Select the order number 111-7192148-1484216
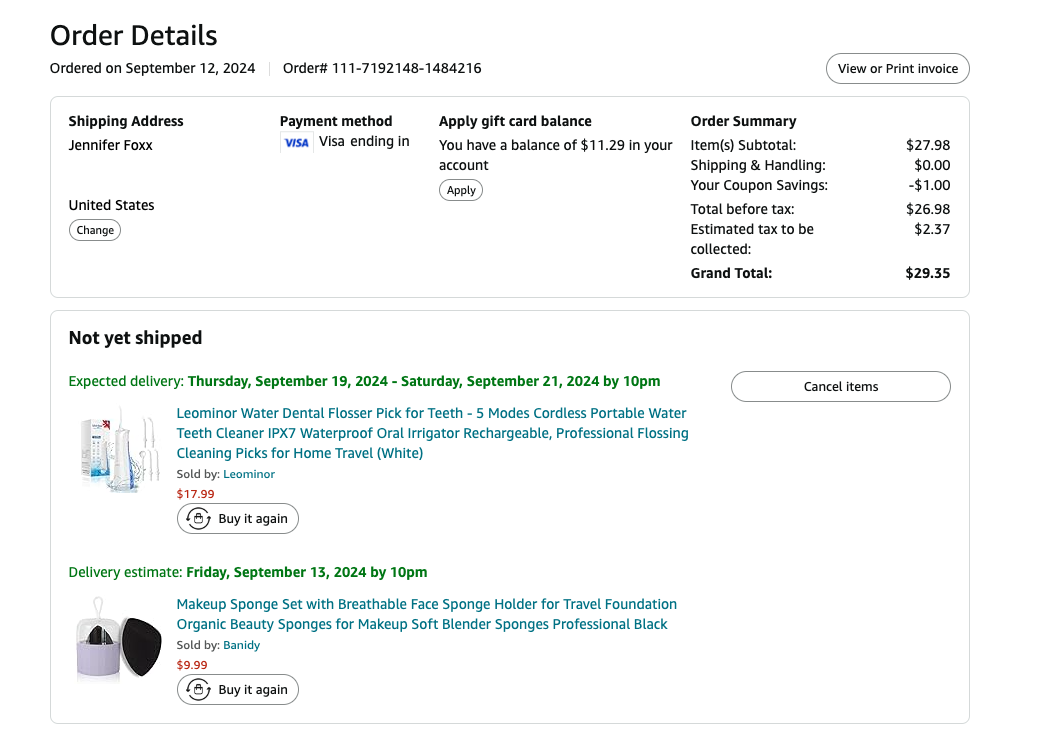 click(x=406, y=69)
